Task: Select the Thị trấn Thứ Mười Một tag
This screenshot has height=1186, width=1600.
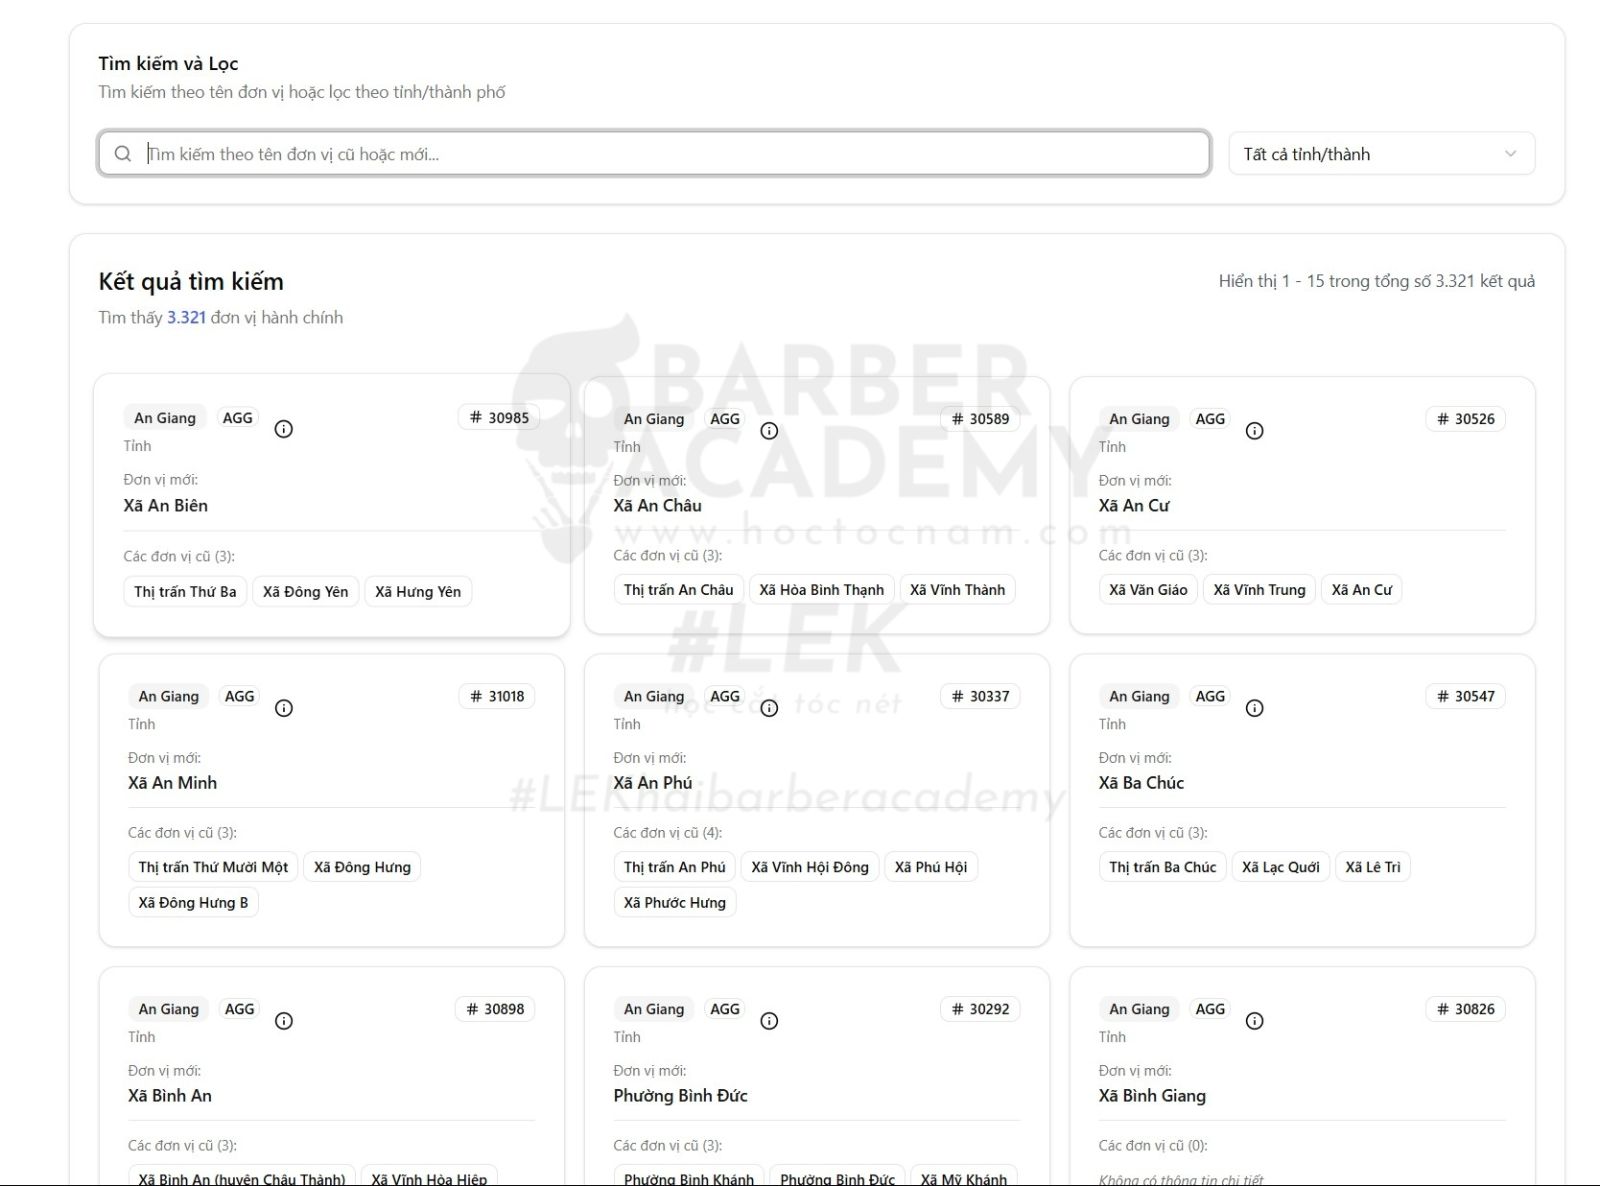Action: [x=213, y=867]
